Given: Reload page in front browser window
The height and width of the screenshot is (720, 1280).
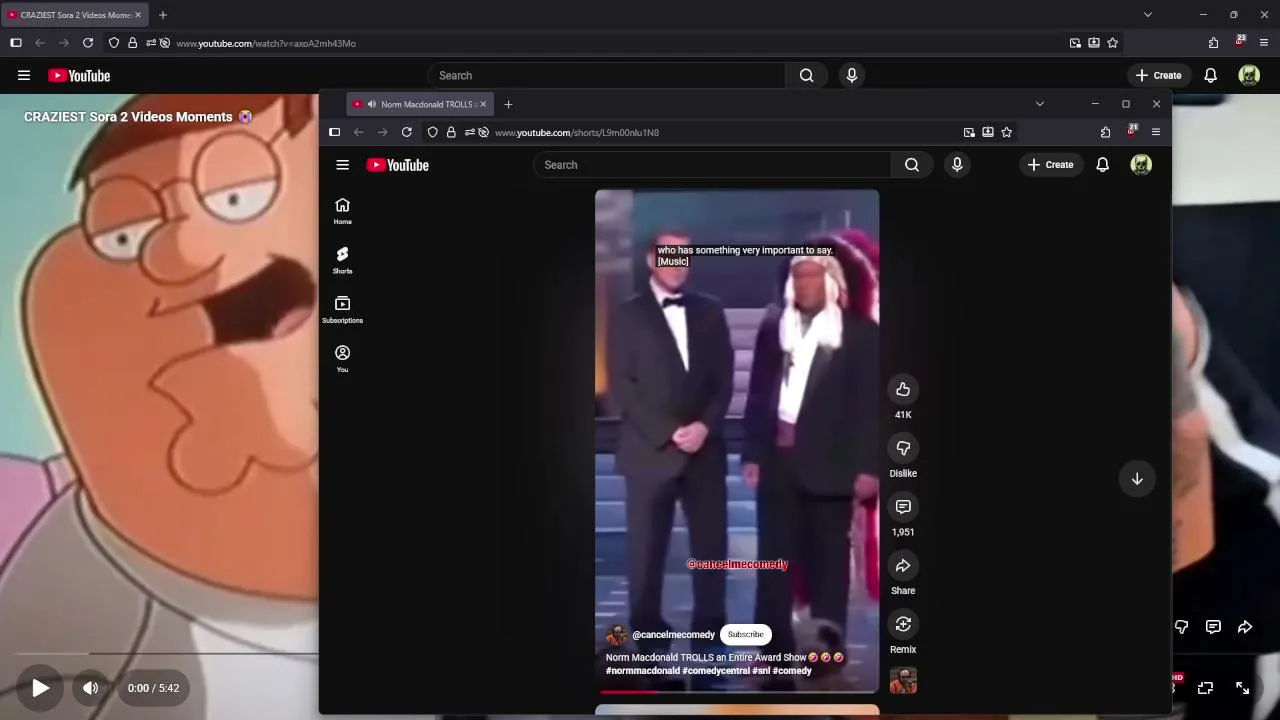Looking at the screenshot, I should click(x=406, y=132).
